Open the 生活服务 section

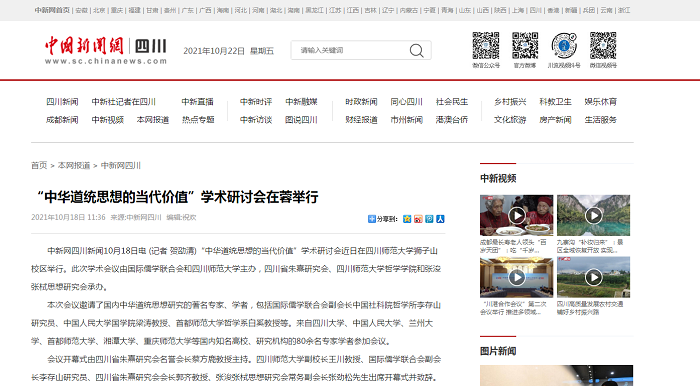(600, 120)
